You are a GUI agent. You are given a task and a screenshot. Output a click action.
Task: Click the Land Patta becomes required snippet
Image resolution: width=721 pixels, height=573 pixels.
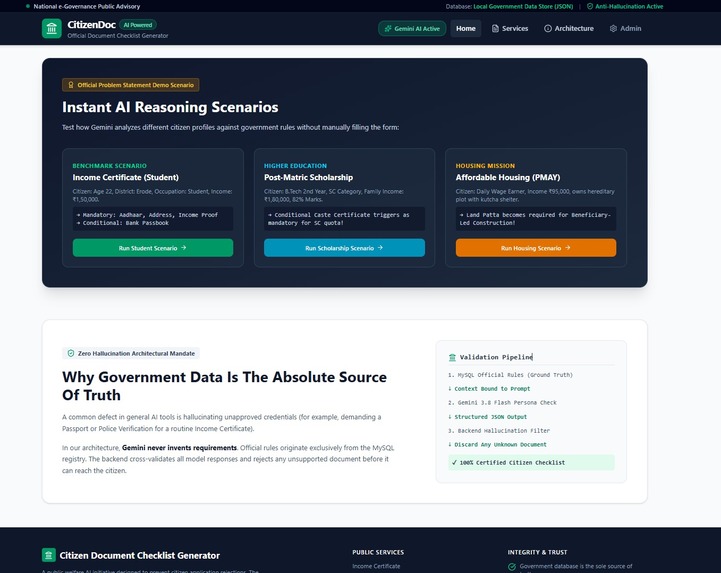(536, 219)
